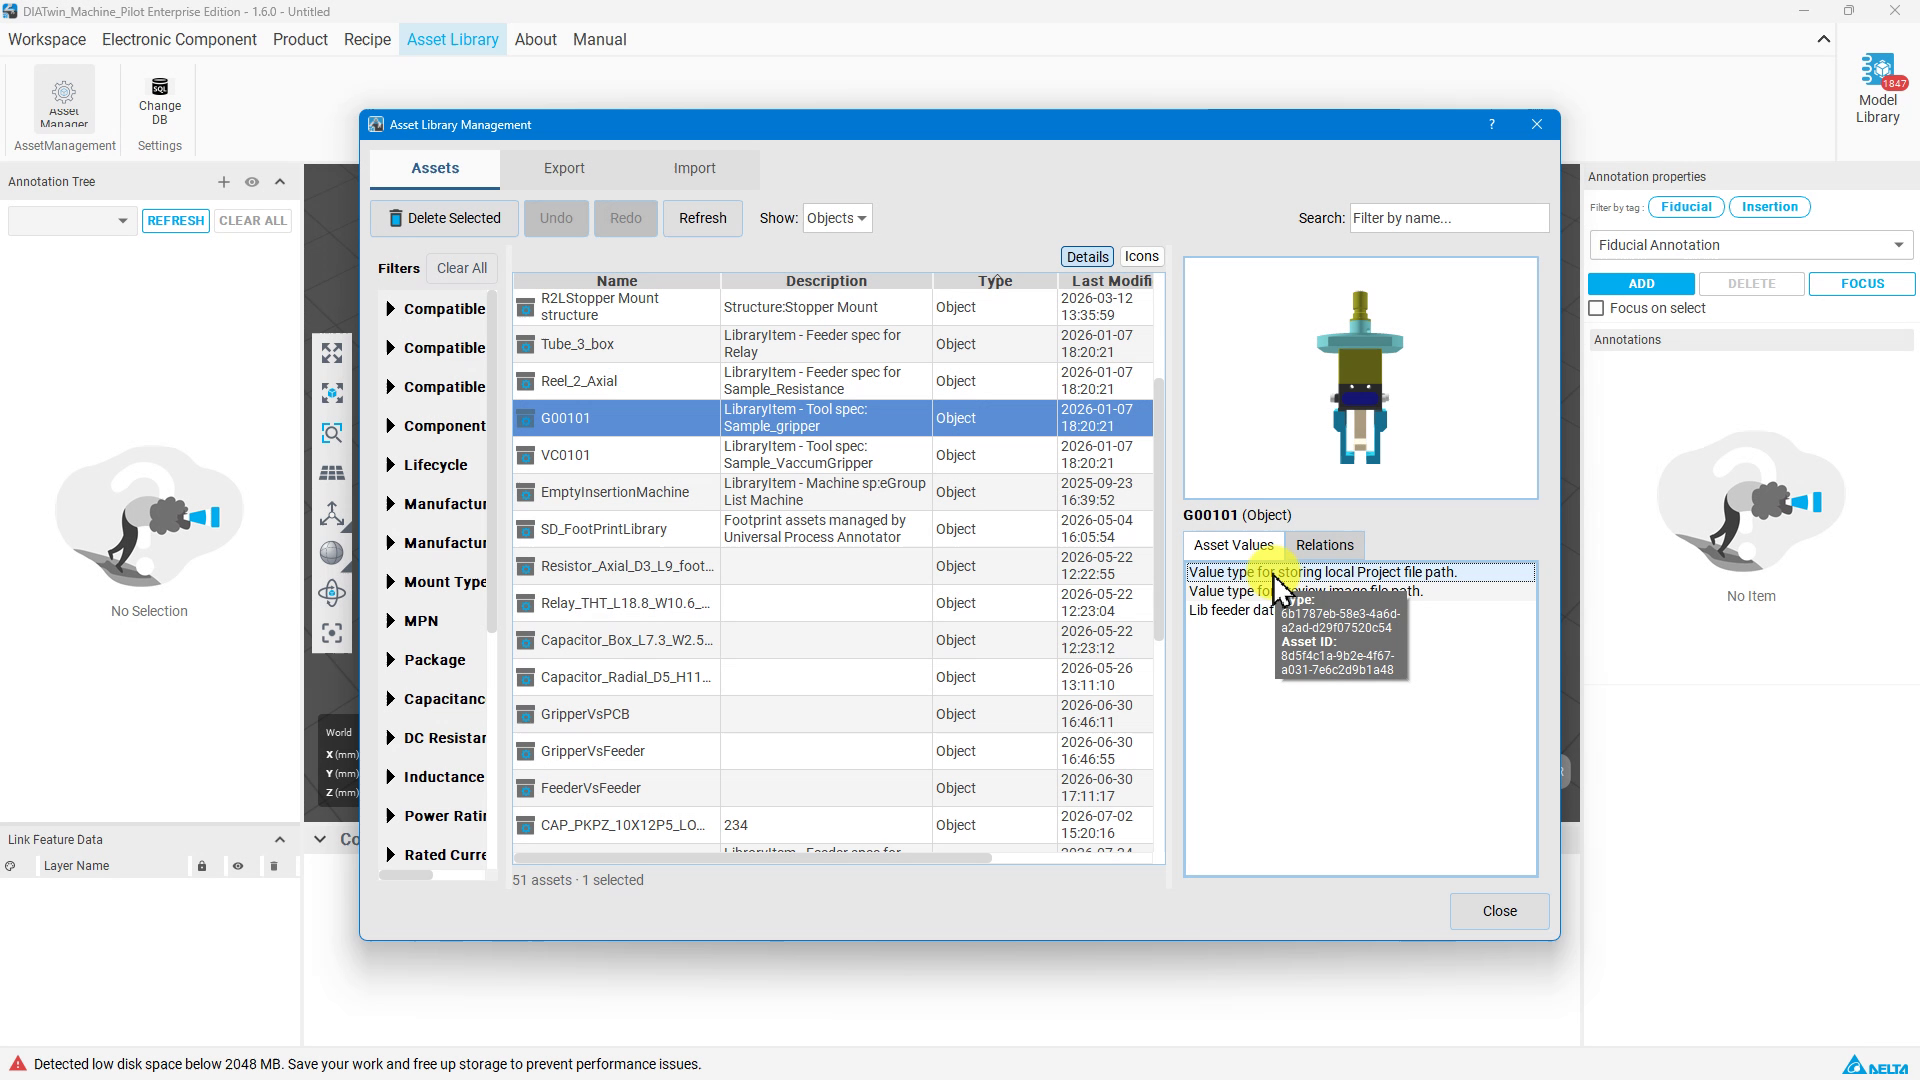Image resolution: width=1920 pixels, height=1080 pixels.
Task: Toggle annotation visibility eye in Annotation Tree
Action: pos(252,182)
